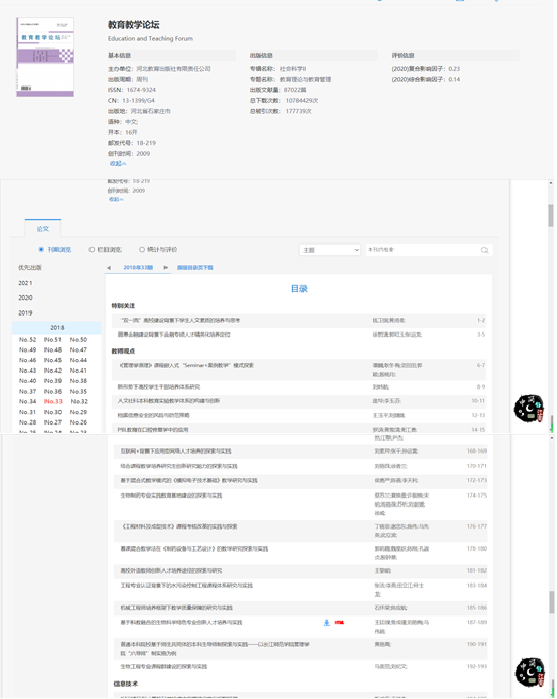Click the search magnifier icon
Image resolution: width=557 pixels, height=699 pixels.
(484, 250)
